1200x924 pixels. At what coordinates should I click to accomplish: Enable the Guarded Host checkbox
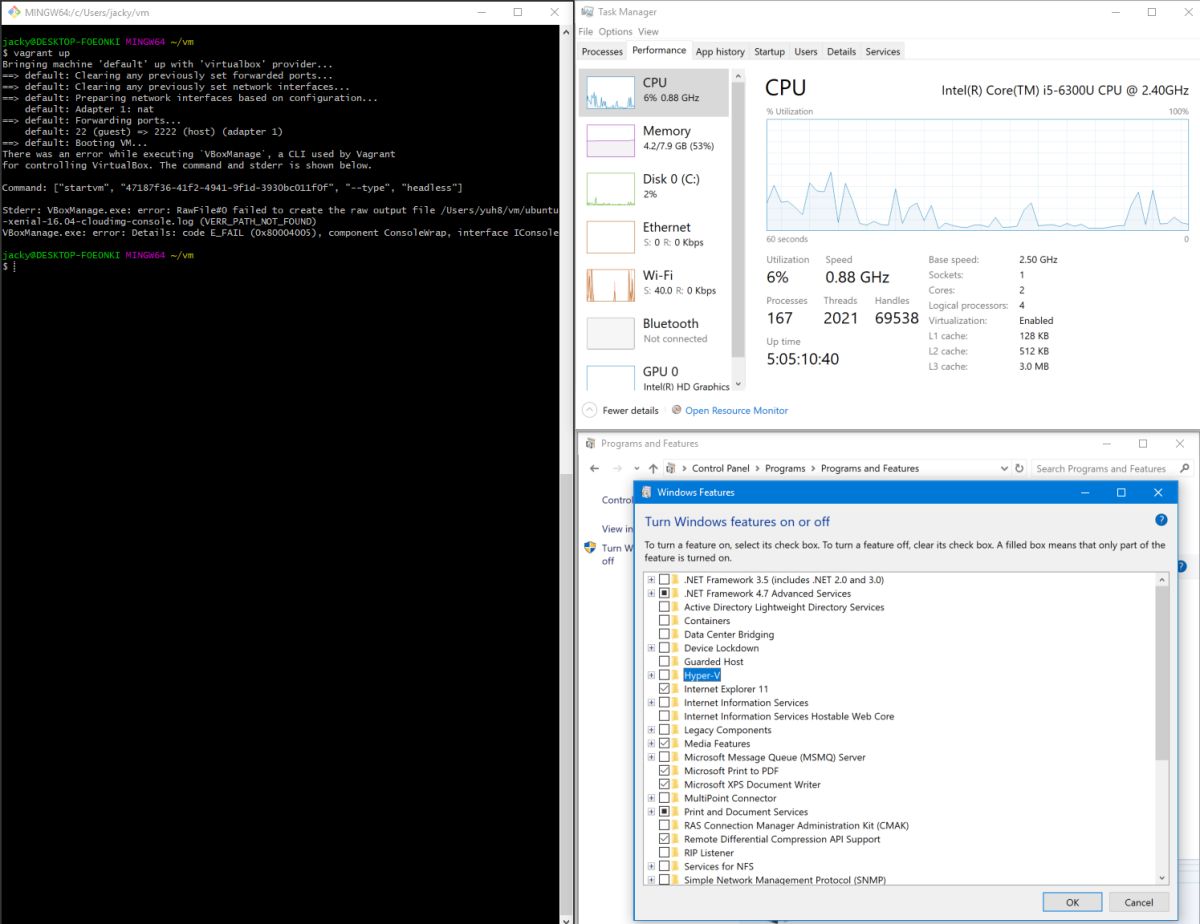click(664, 662)
